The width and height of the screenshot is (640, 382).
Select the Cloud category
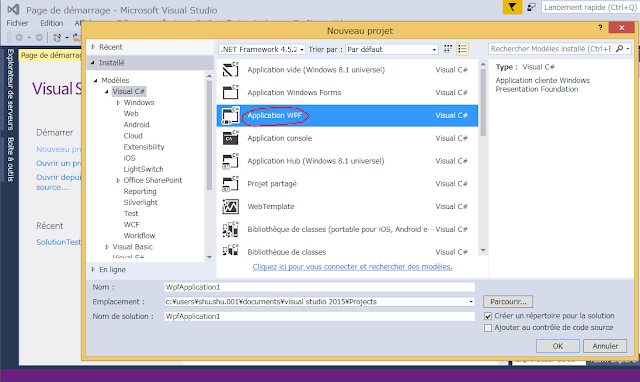(133, 135)
